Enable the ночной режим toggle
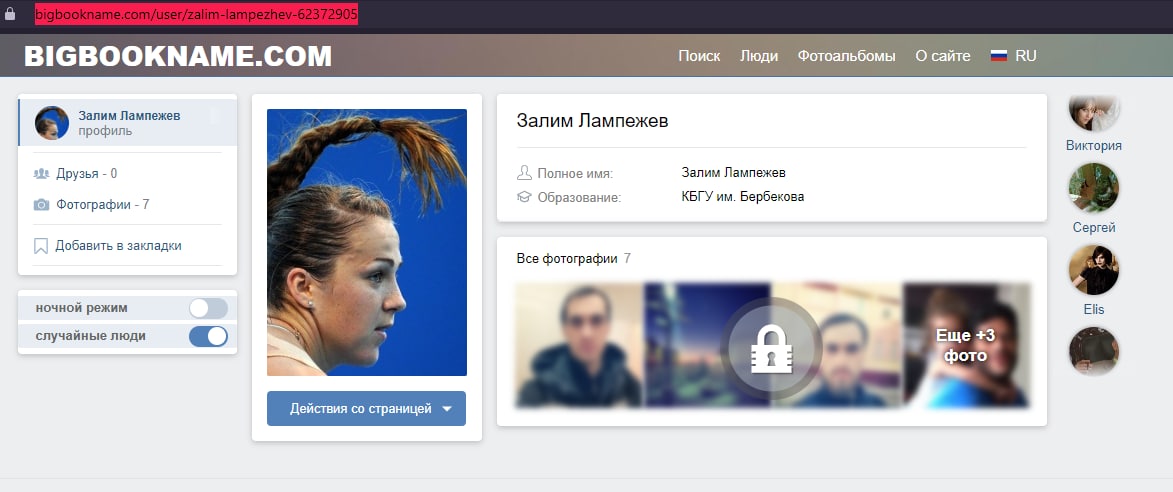The image size is (1173, 492). click(x=208, y=308)
